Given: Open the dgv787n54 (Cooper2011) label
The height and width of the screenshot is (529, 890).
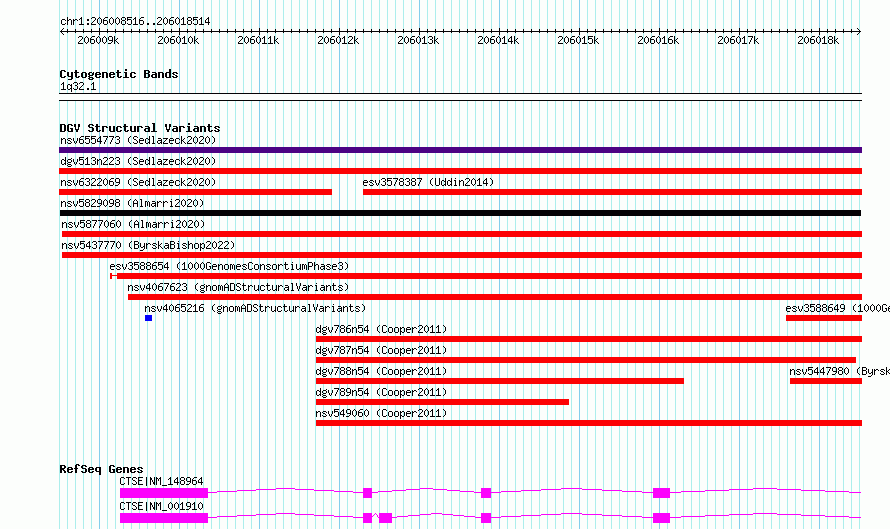Looking at the screenshot, I should pos(381,350).
